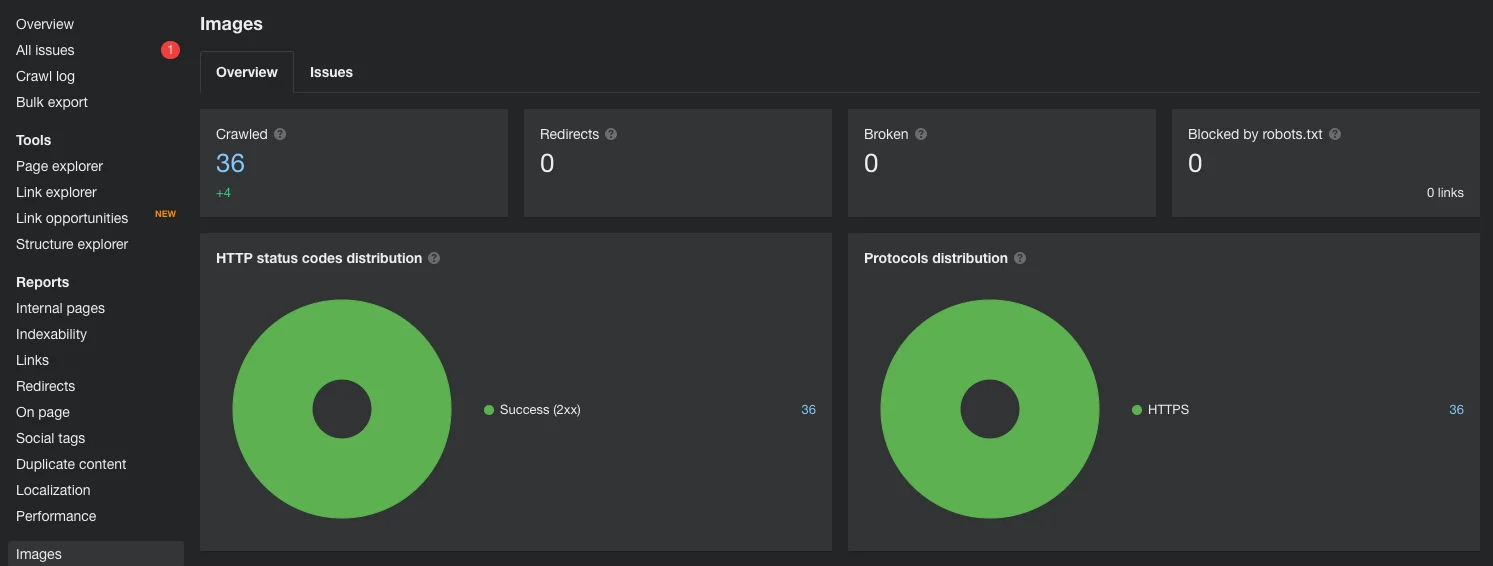Viewport: 1493px width, 566px height.
Task: Open Link explorer tool
Action: pos(56,192)
